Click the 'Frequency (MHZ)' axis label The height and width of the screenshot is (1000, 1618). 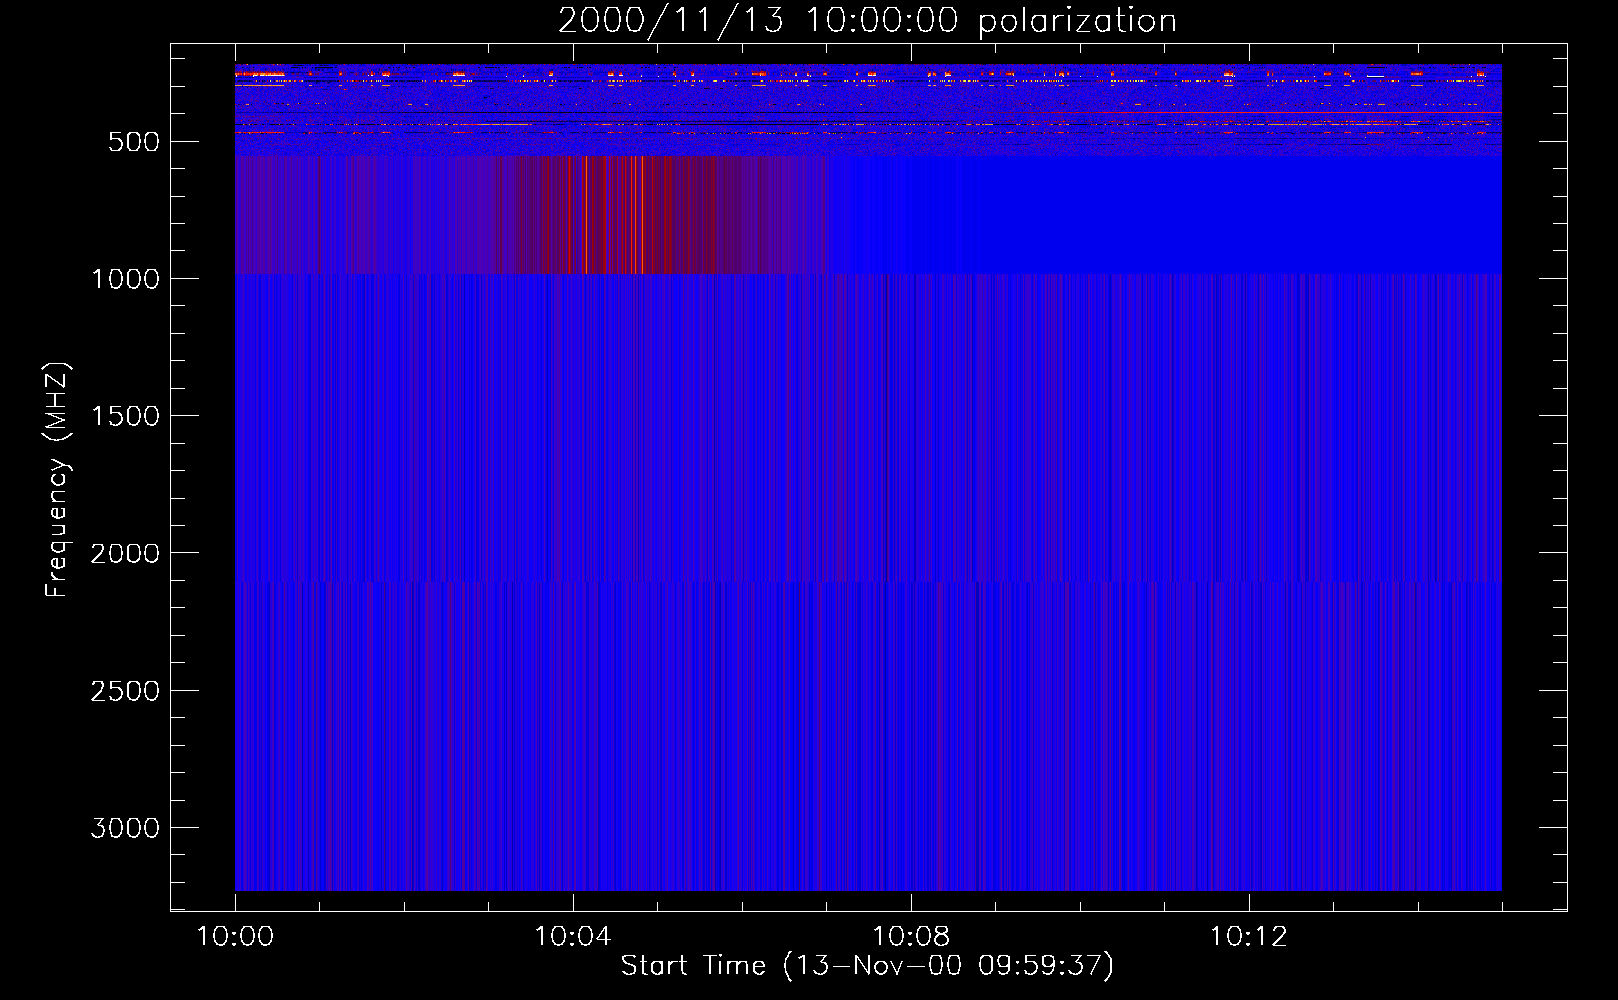click(x=57, y=480)
